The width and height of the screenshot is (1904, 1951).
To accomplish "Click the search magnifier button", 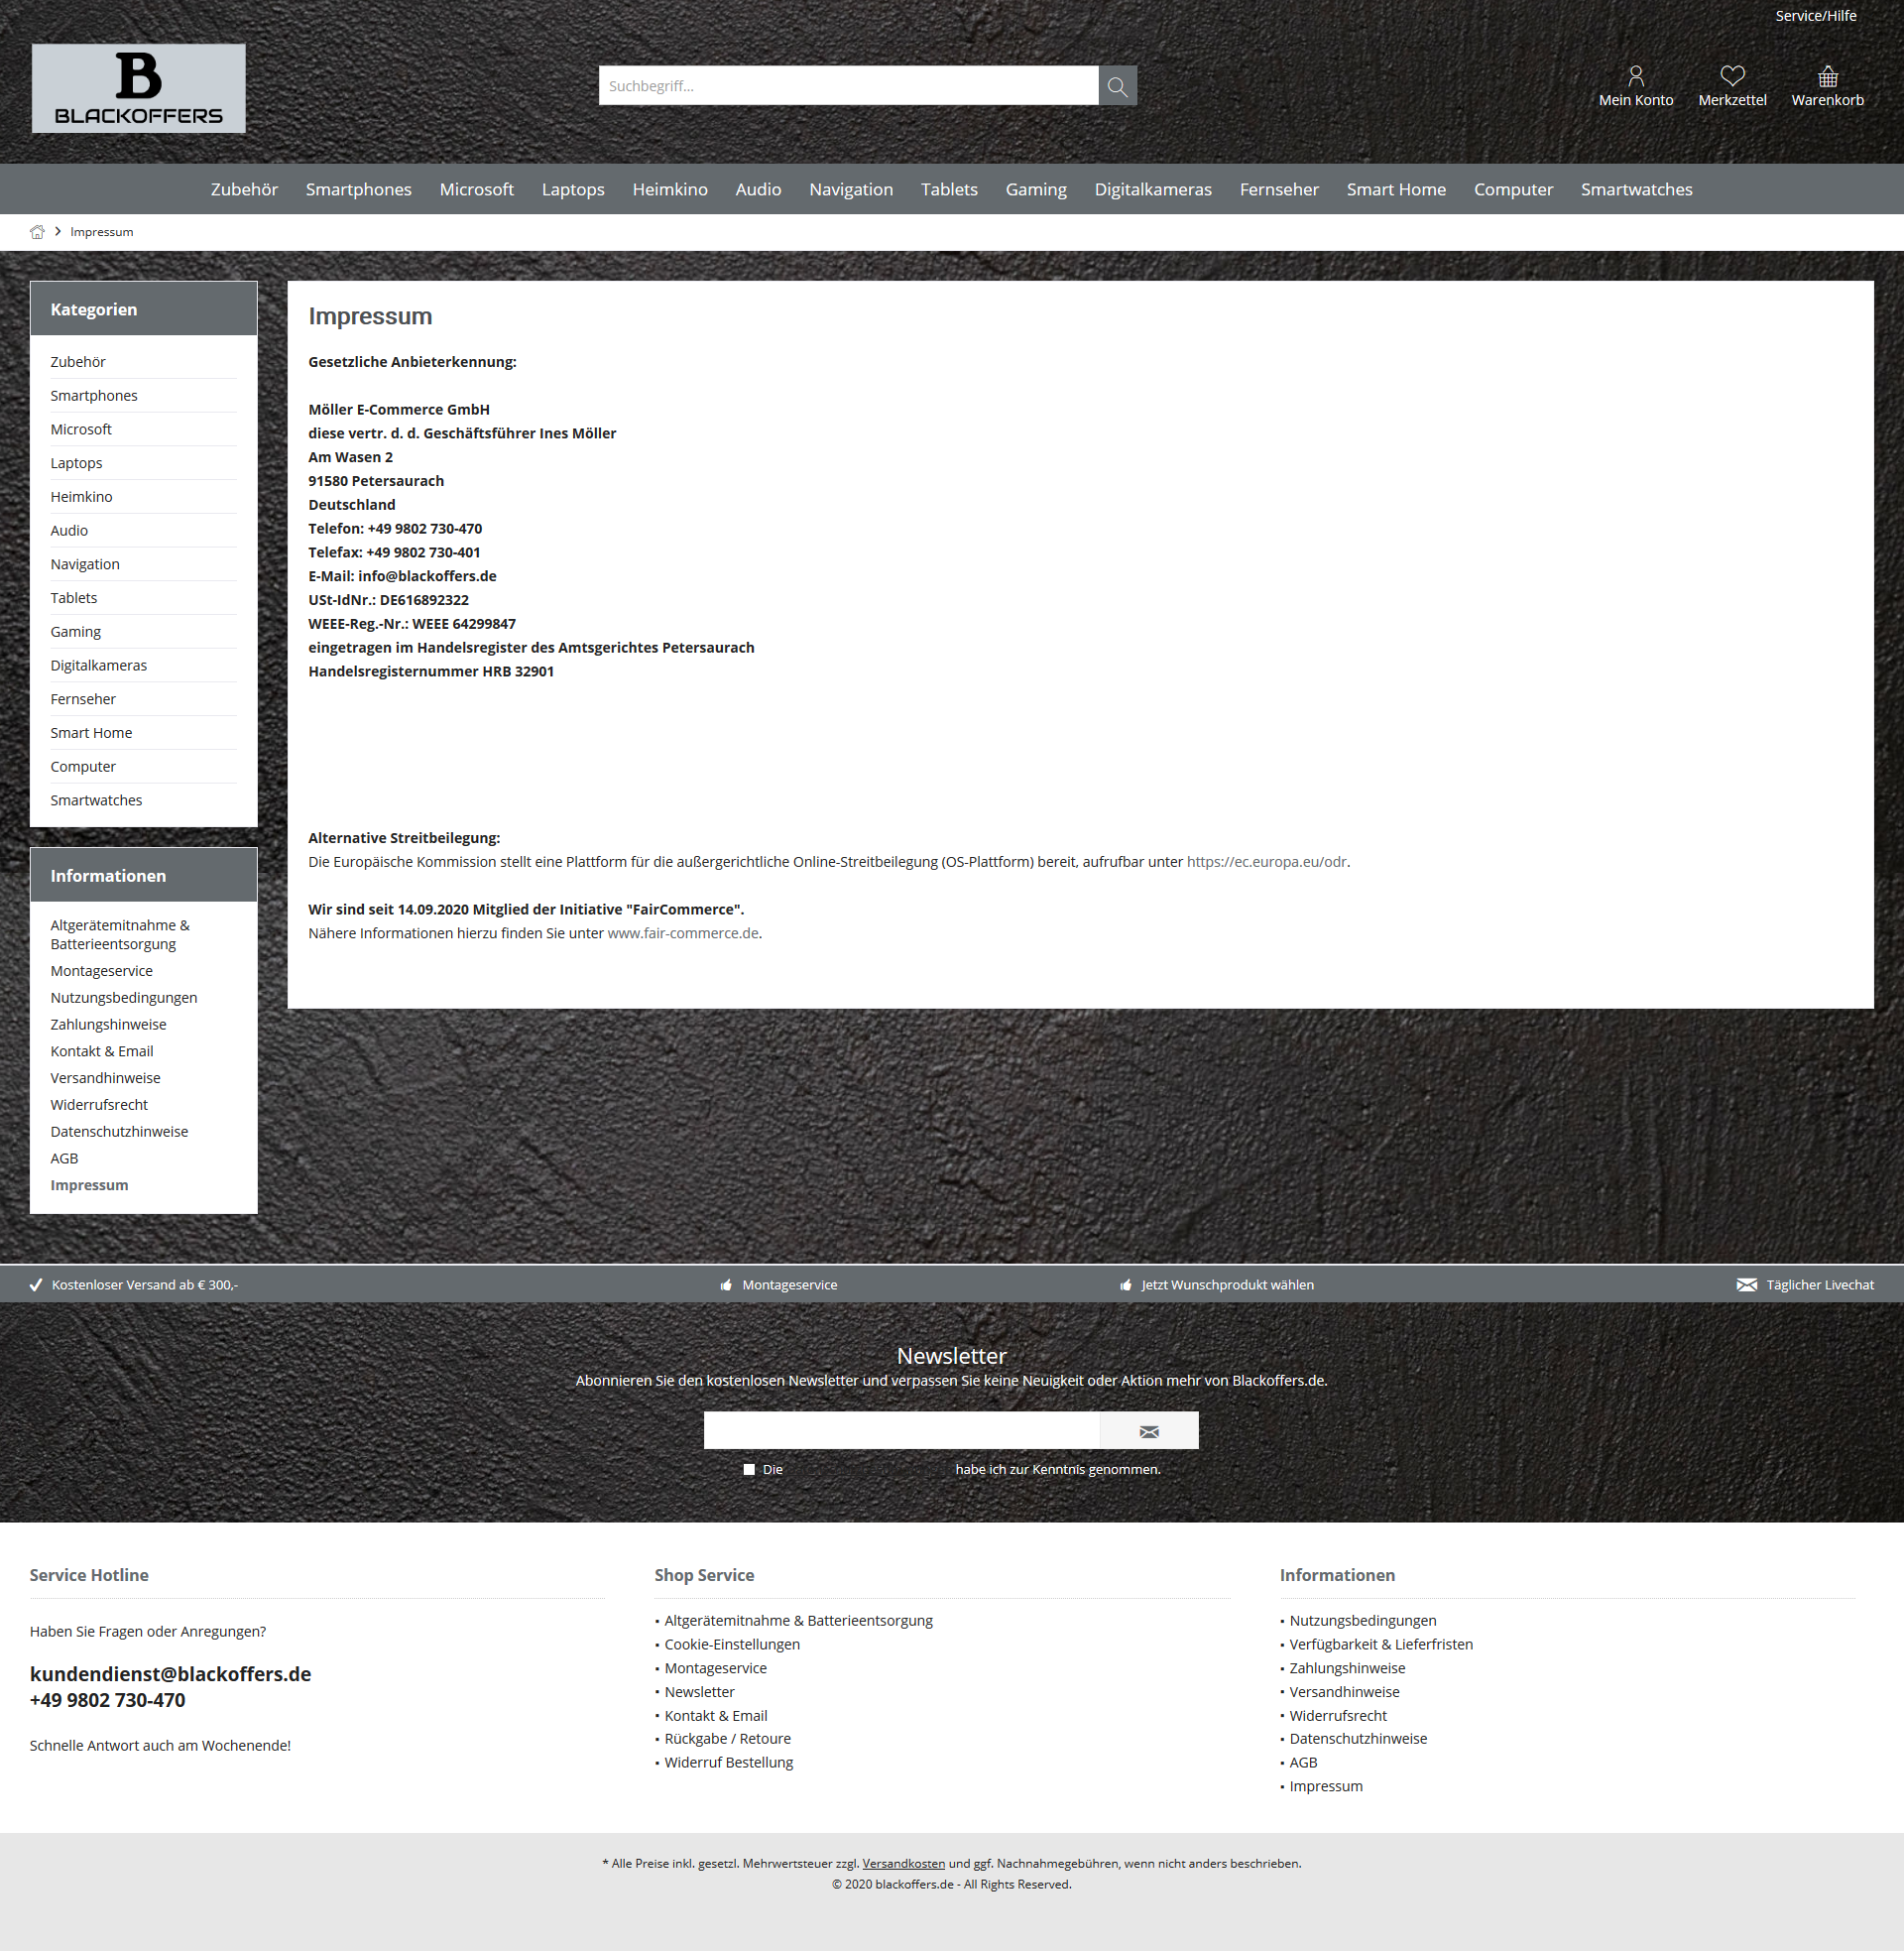I will click(1117, 86).
